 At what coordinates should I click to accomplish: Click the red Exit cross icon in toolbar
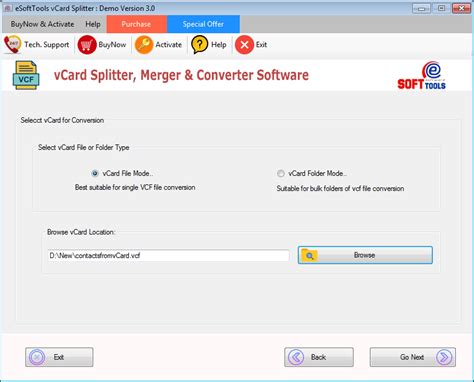click(x=244, y=45)
